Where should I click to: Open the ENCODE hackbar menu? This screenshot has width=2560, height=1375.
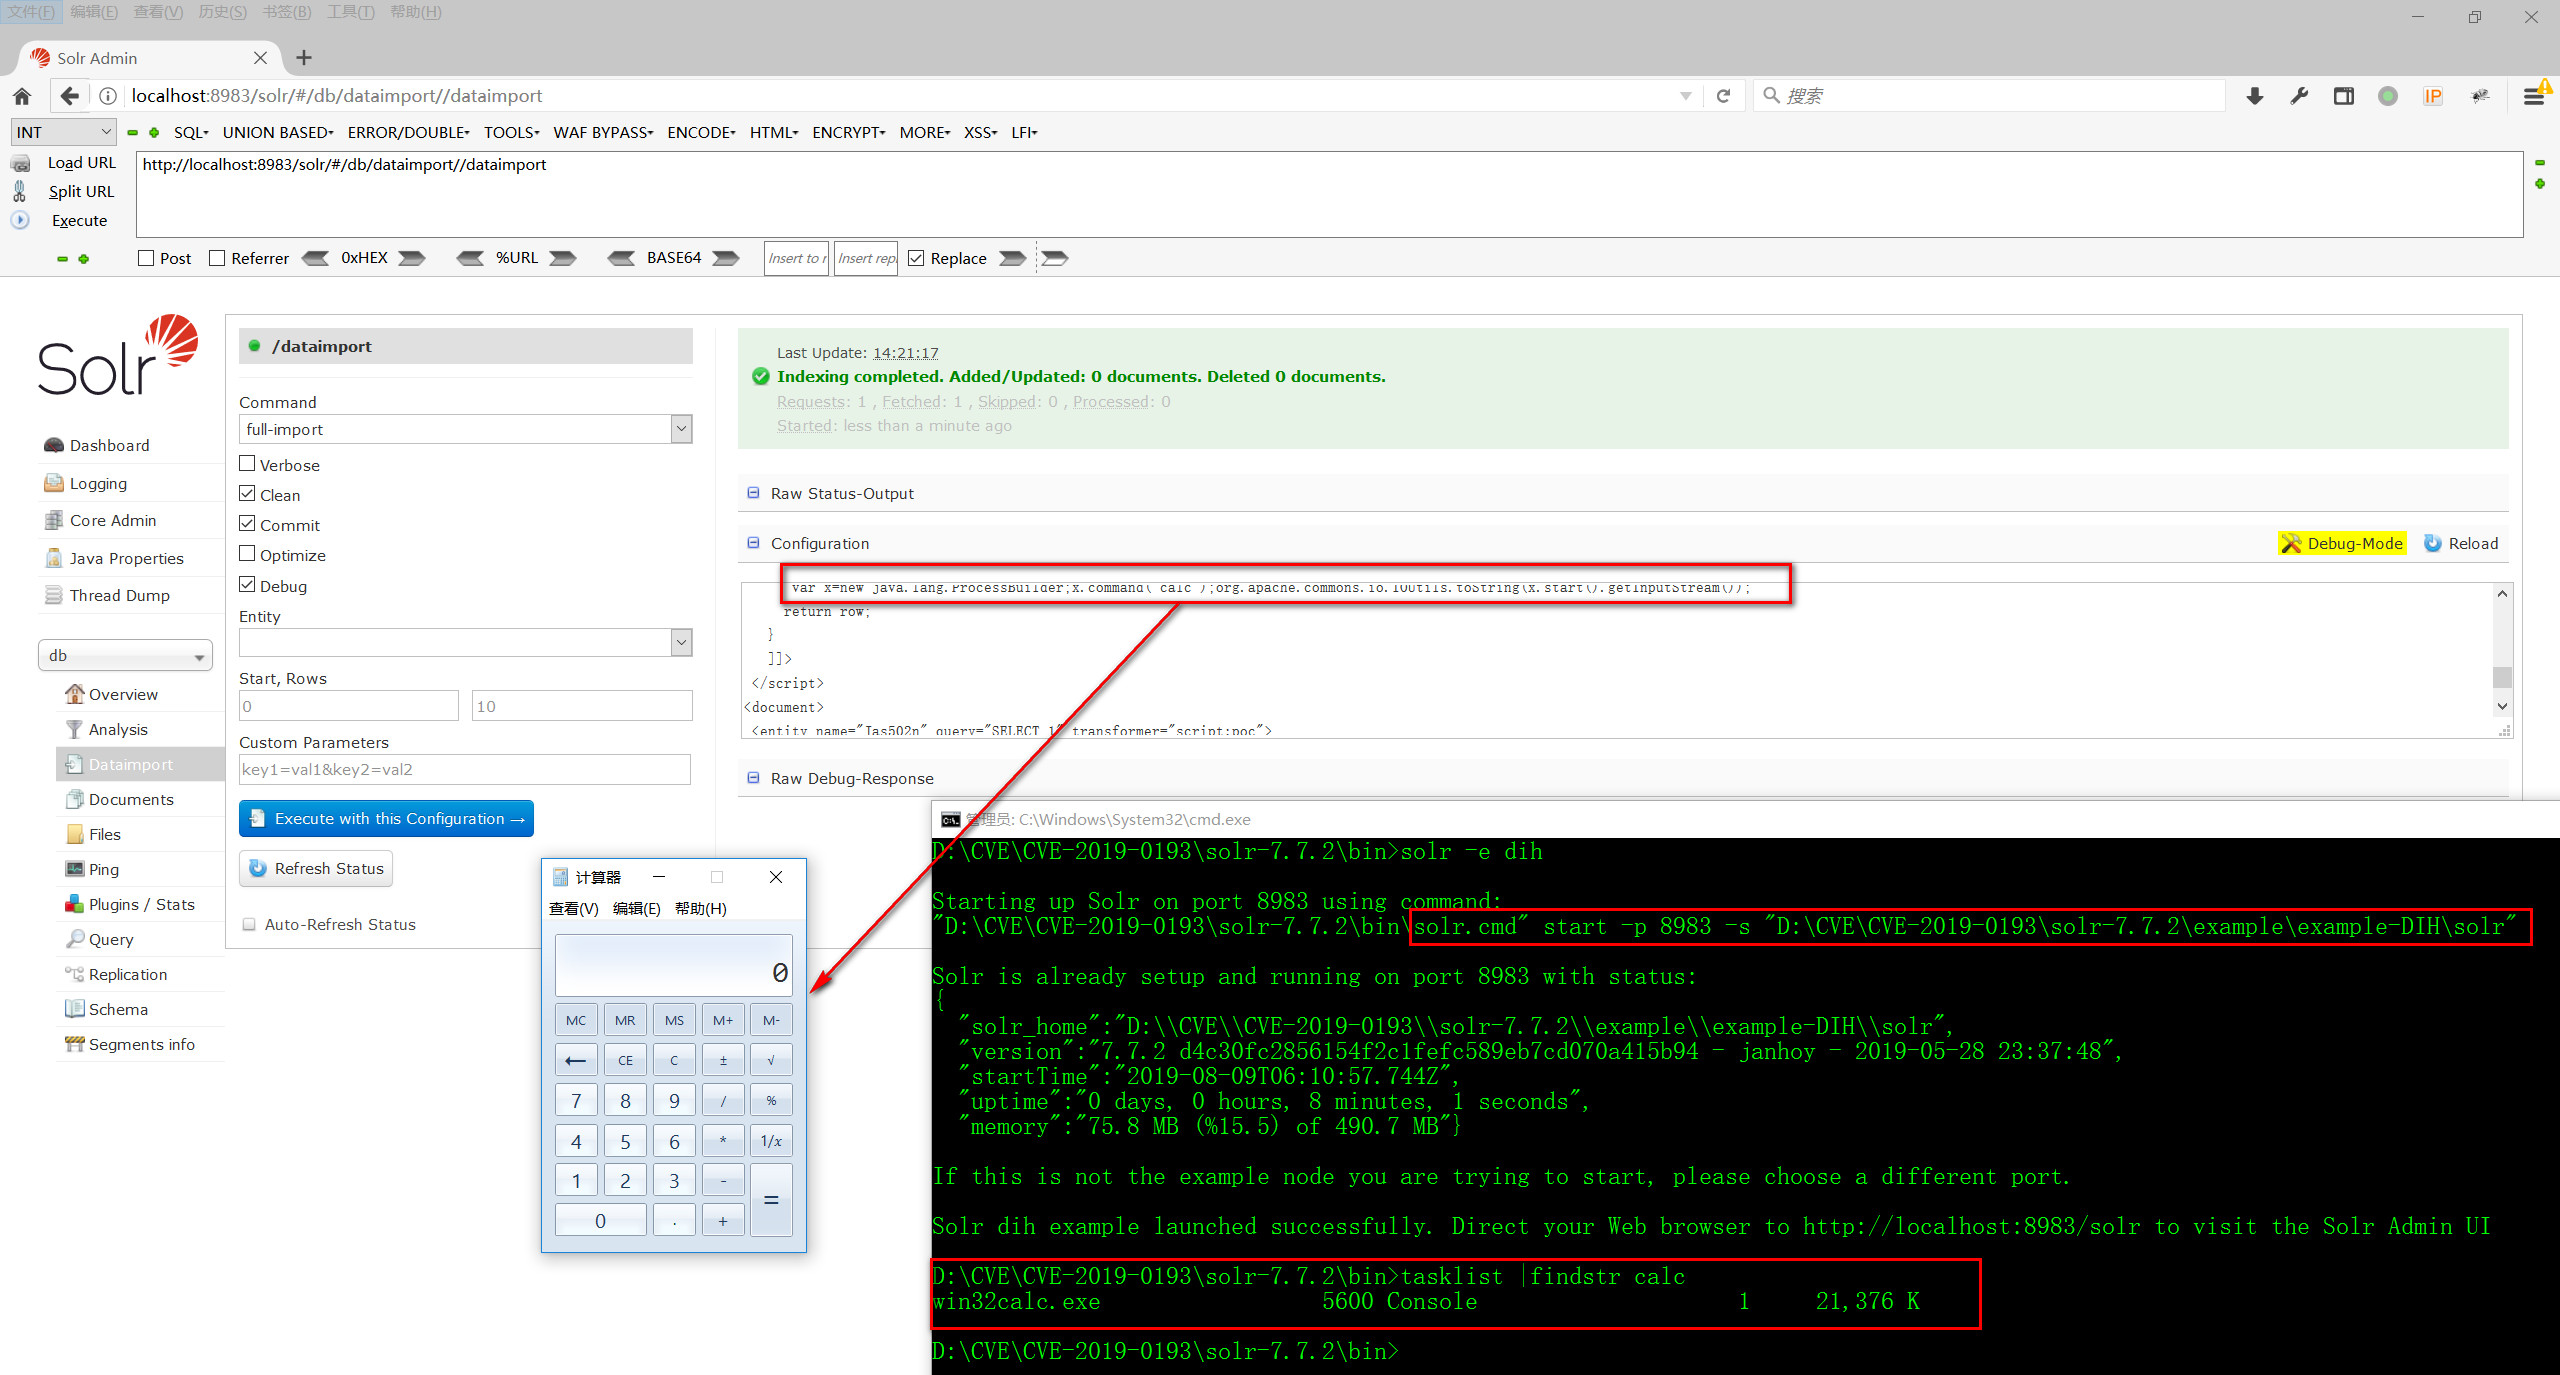pos(700,132)
